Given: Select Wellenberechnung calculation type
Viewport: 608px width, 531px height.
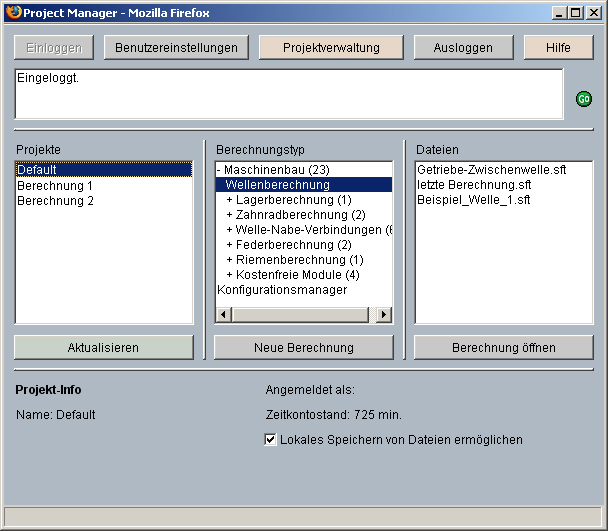Looking at the screenshot, I should [x=278, y=185].
